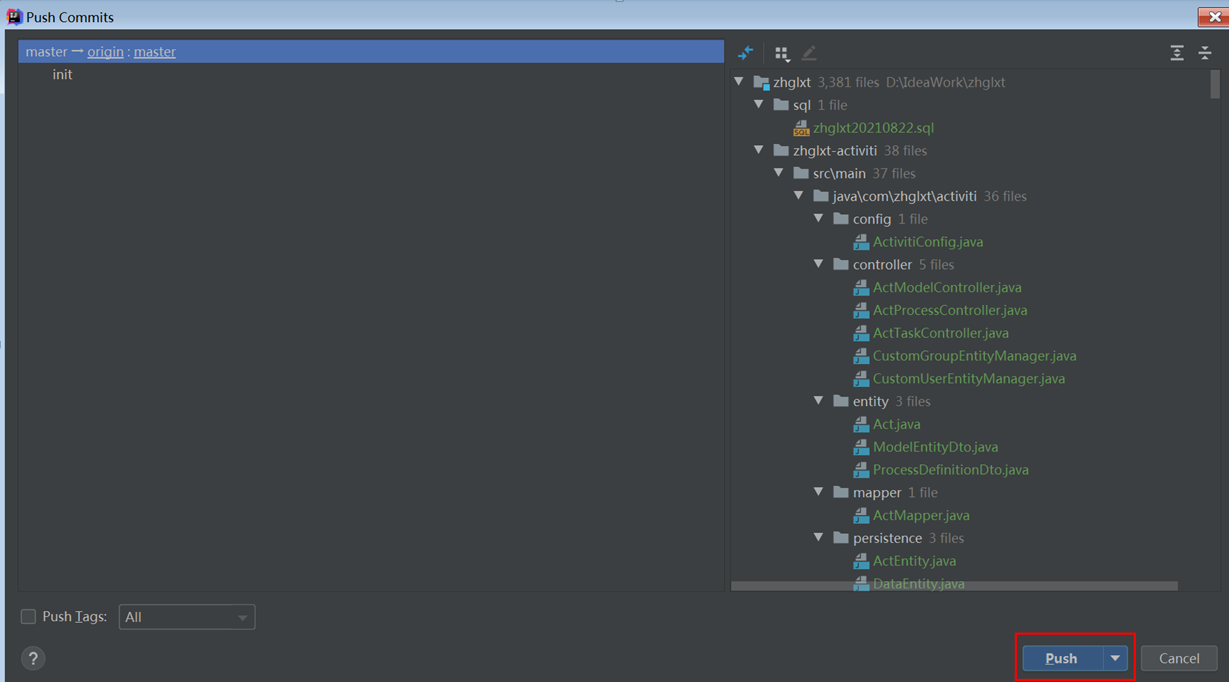1229x682 pixels.
Task: Expand all nodes via toolbar icon
Action: pyautogui.click(x=1176, y=52)
